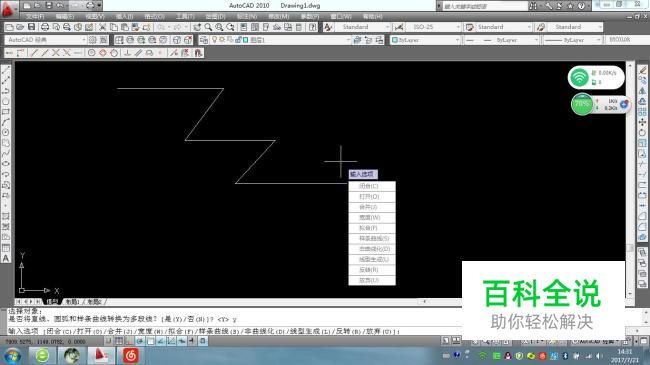The height and width of the screenshot is (365, 650).
Task: Open the text style Standard dropdown
Action: tap(363, 27)
